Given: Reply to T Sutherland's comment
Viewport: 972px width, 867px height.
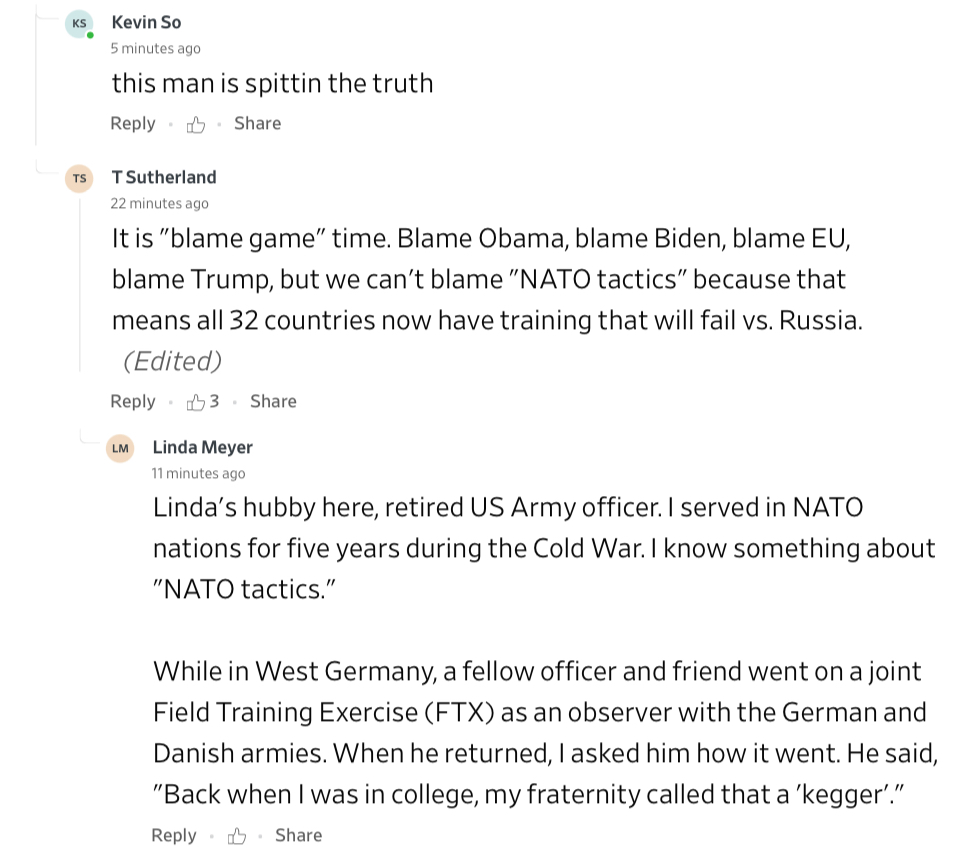Looking at the screenshot, I should point(133,401).
